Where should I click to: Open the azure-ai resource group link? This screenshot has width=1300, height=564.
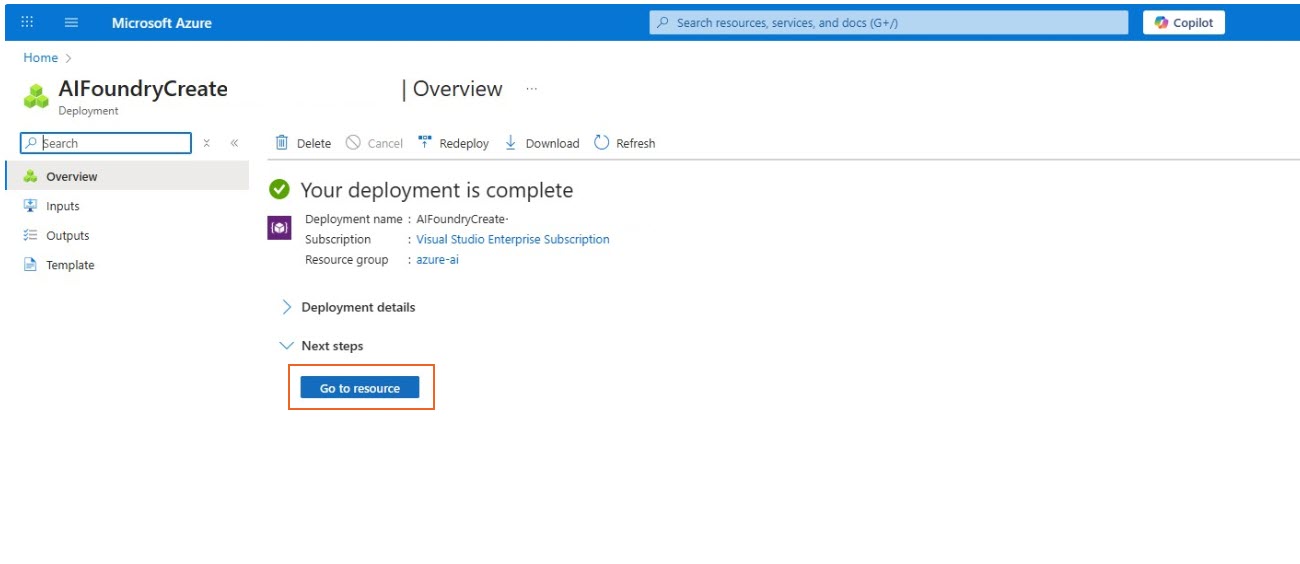click(437, 260)
